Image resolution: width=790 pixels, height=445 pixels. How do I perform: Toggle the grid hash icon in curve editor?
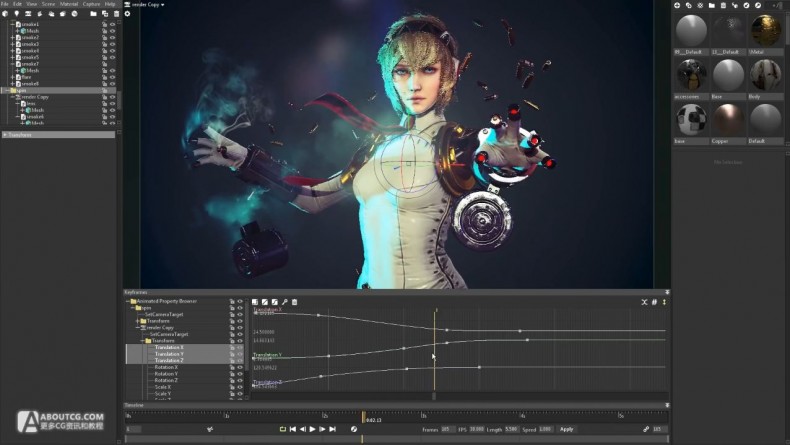(654, 302)
